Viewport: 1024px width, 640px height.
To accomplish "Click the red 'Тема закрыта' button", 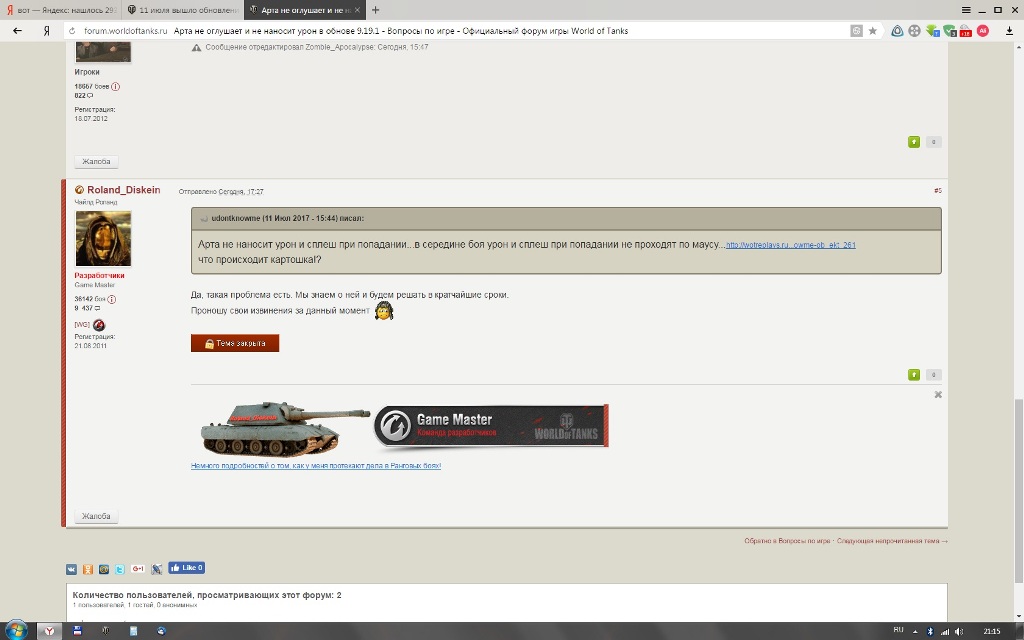I will [235, 343].
